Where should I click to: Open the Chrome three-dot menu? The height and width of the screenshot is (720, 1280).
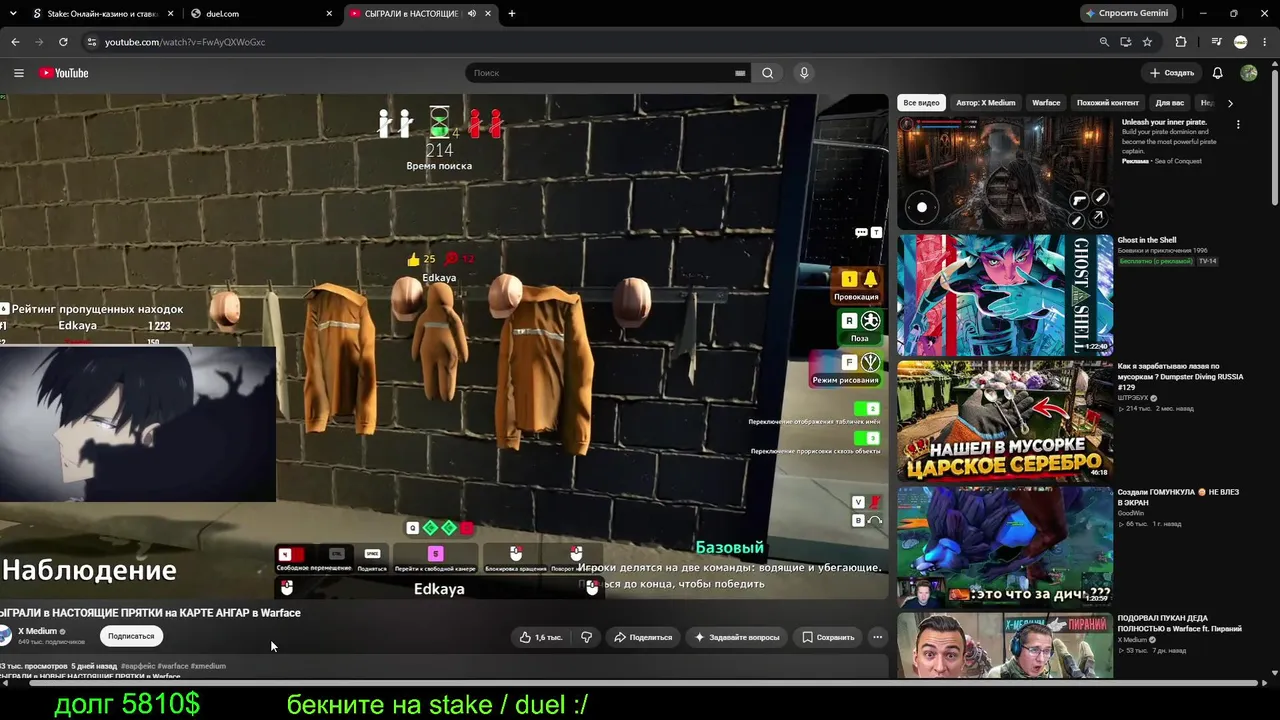click(x=1265, y=42)
